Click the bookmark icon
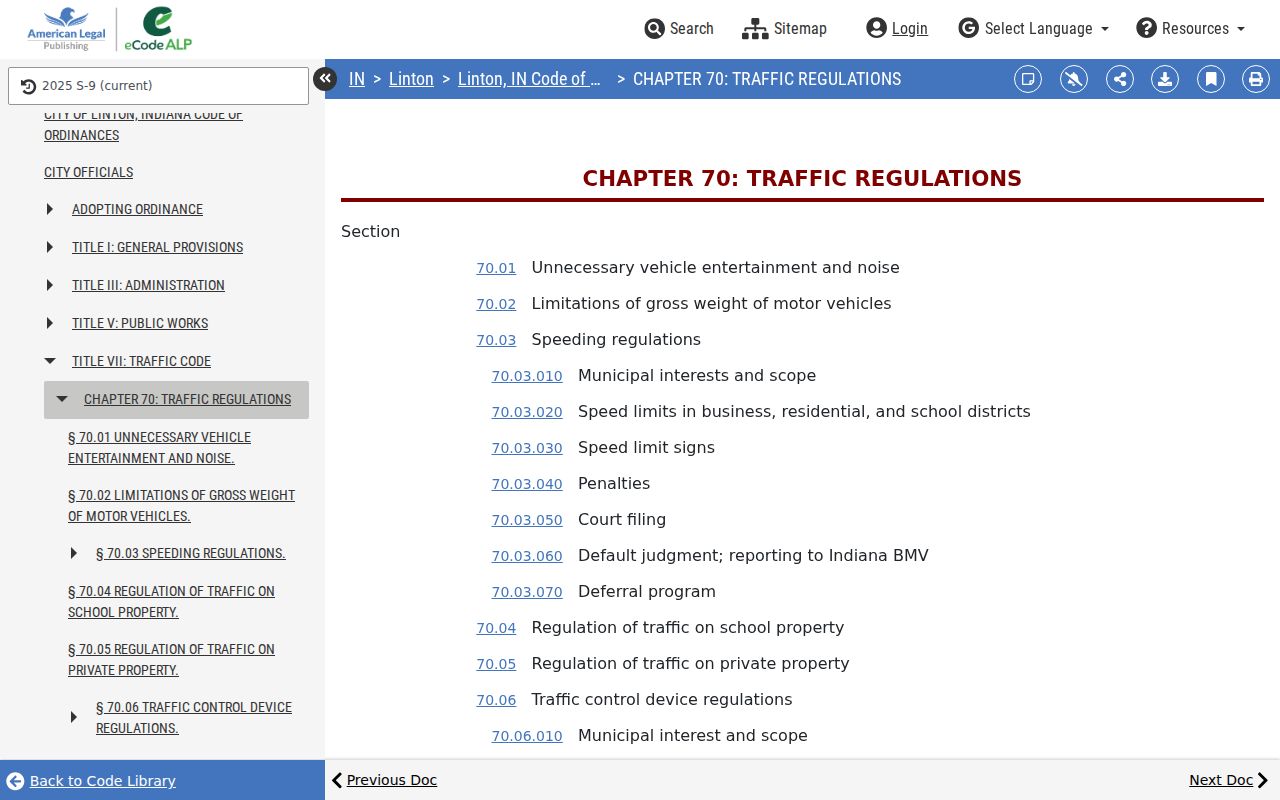Screen dimensions: 1280x800 [1211, 79]
